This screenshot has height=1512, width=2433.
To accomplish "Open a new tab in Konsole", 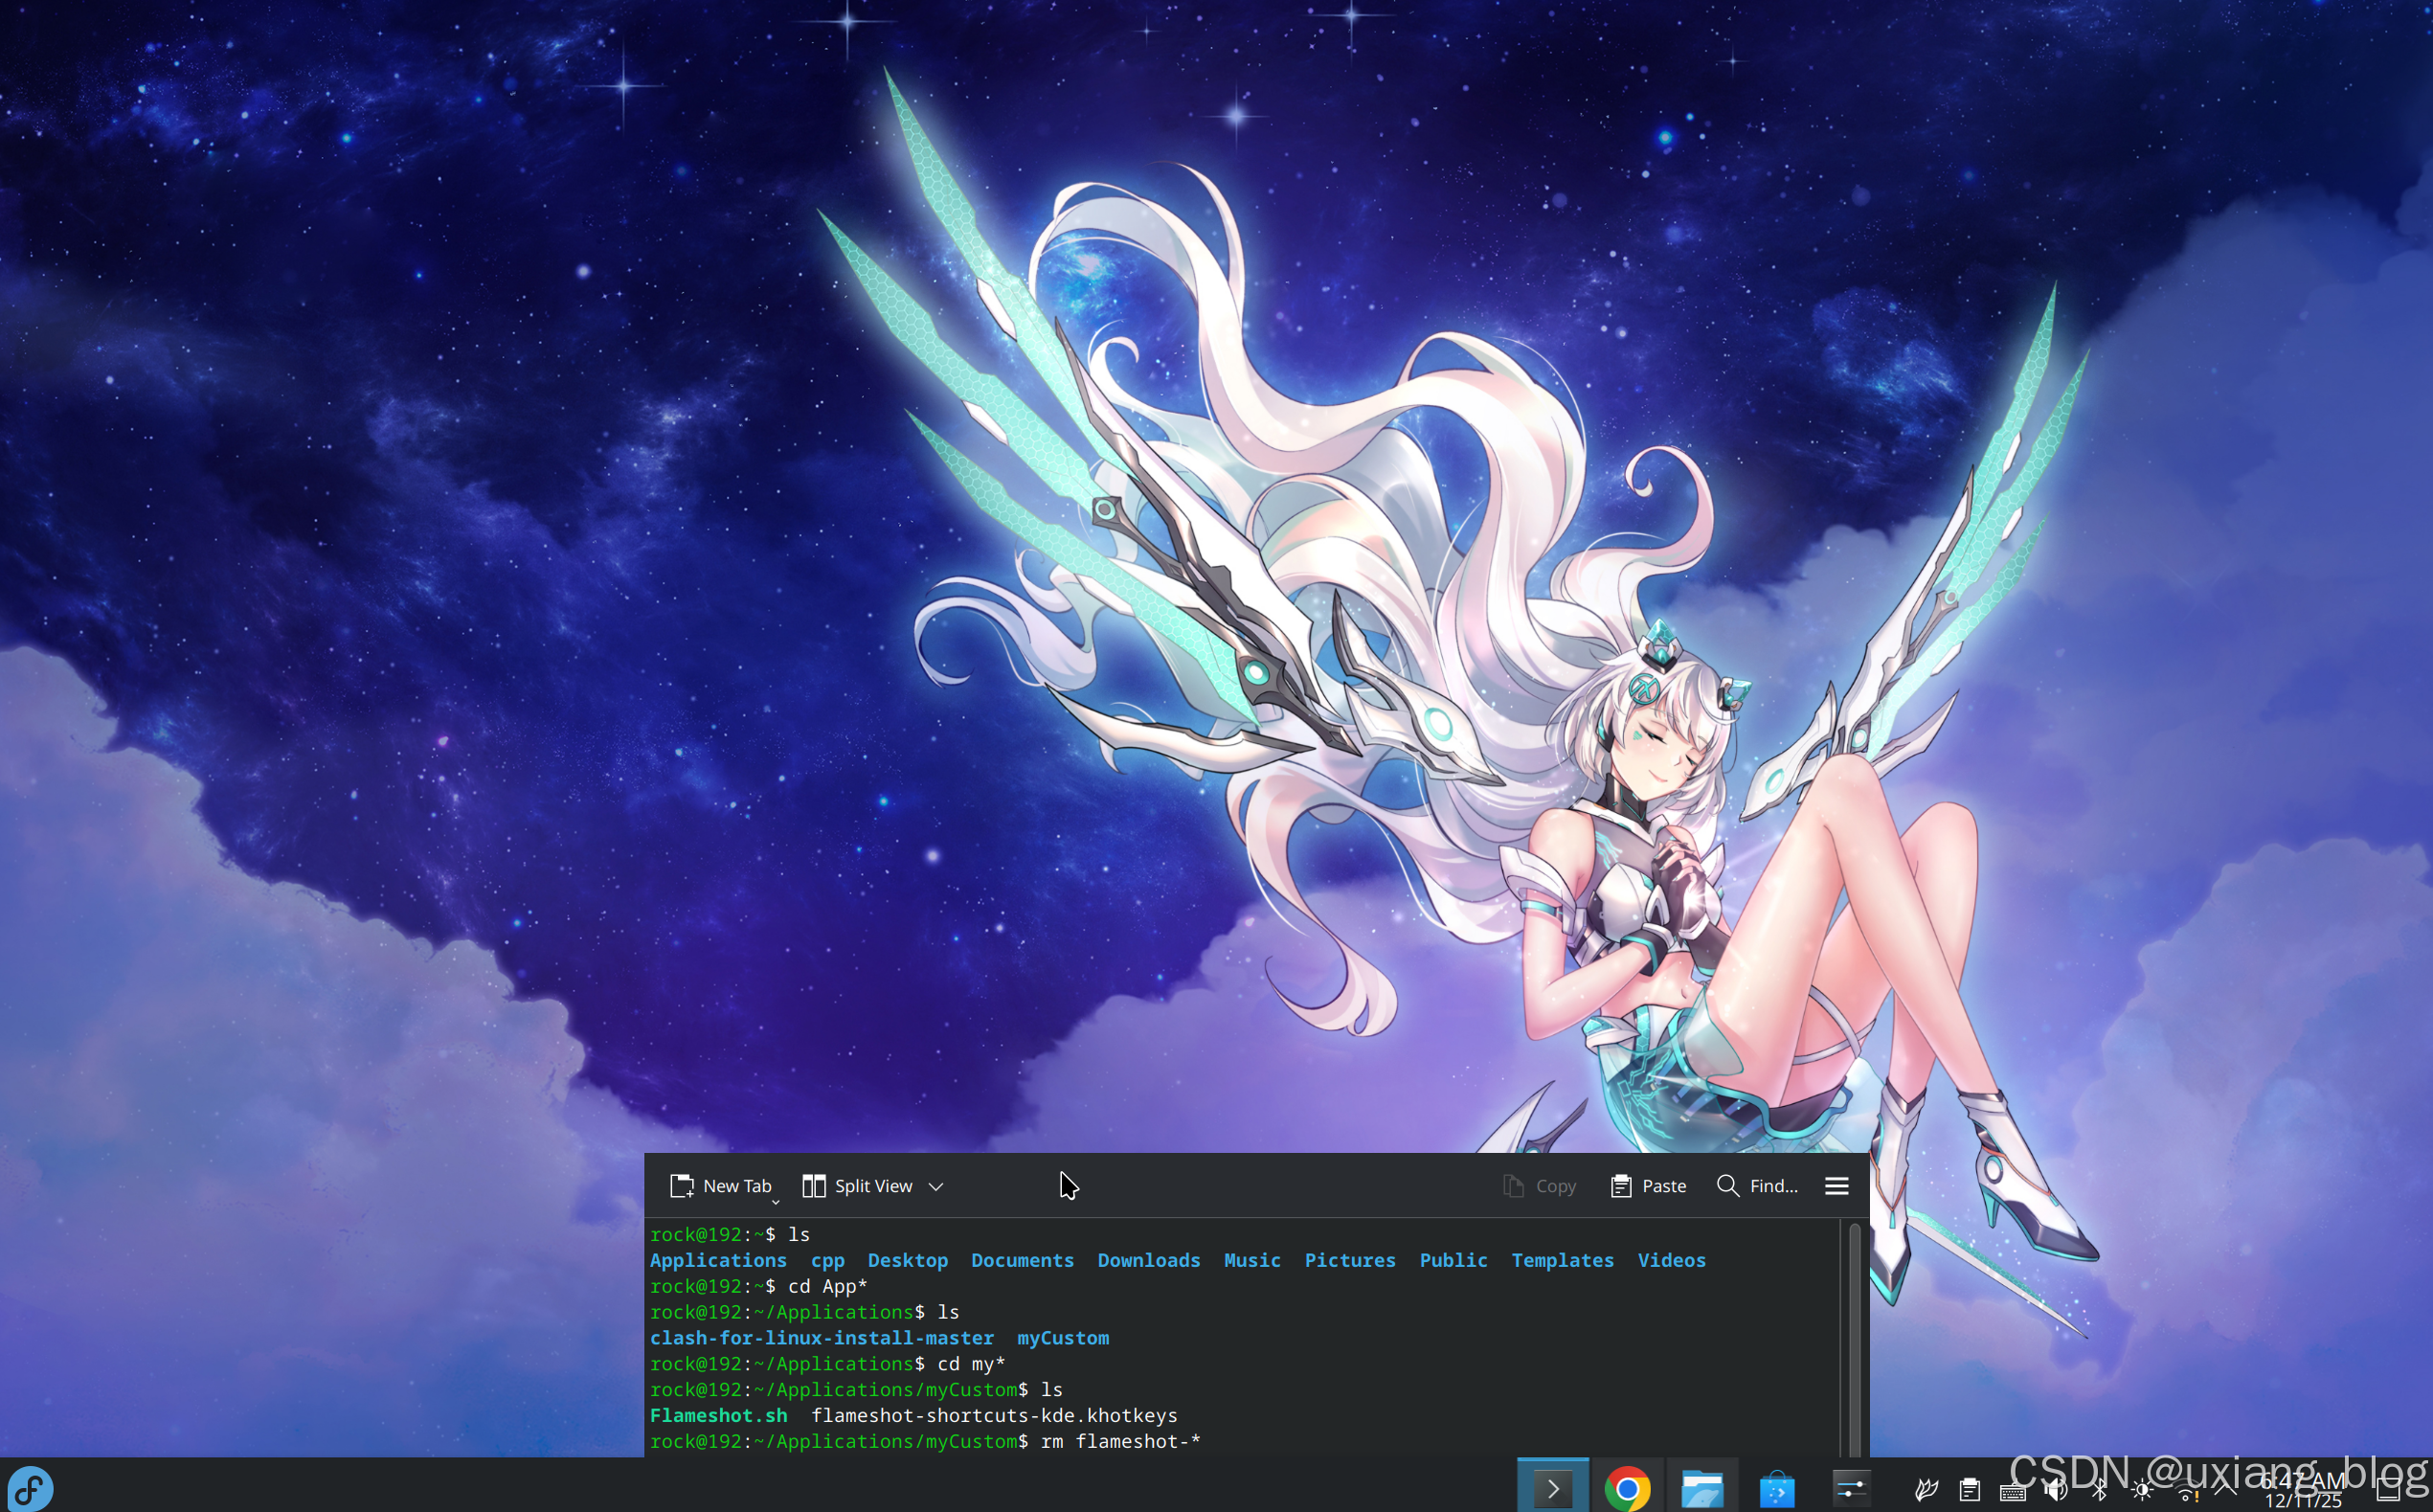I will [720, 1186].
